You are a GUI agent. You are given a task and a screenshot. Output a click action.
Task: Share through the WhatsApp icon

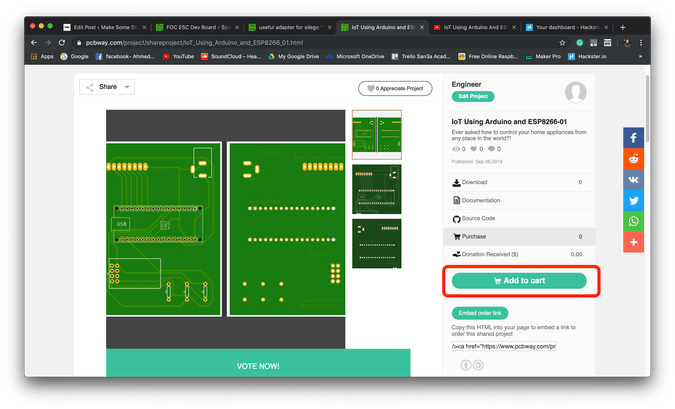[x=634, y=221]
